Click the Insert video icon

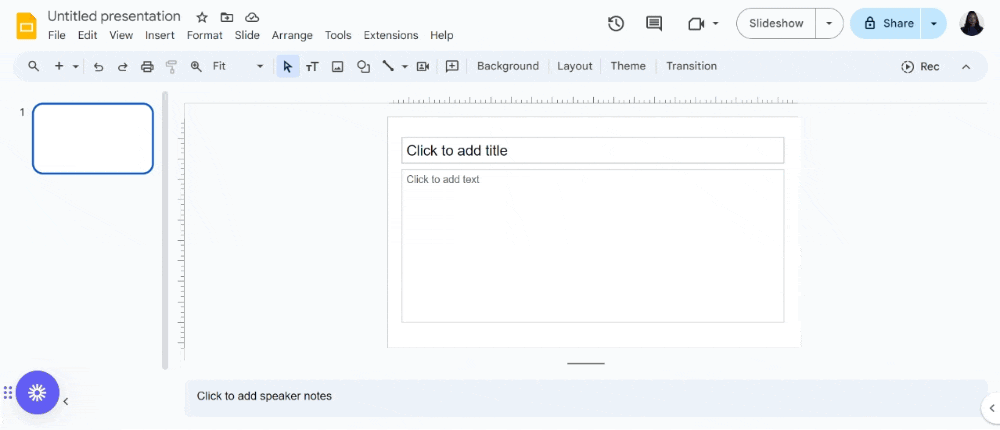[x=422, y=66]
